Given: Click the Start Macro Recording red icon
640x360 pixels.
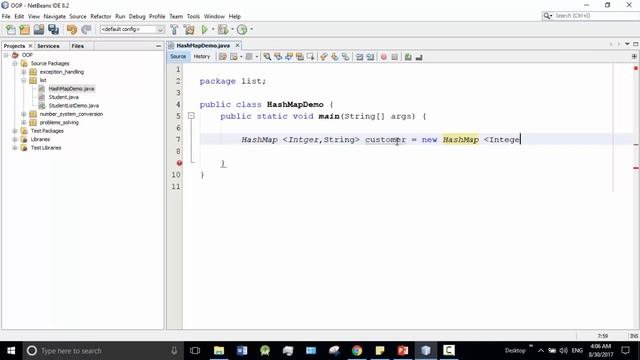Looking at the screenshot, I should pyautogui.click(x=384, y=57).
